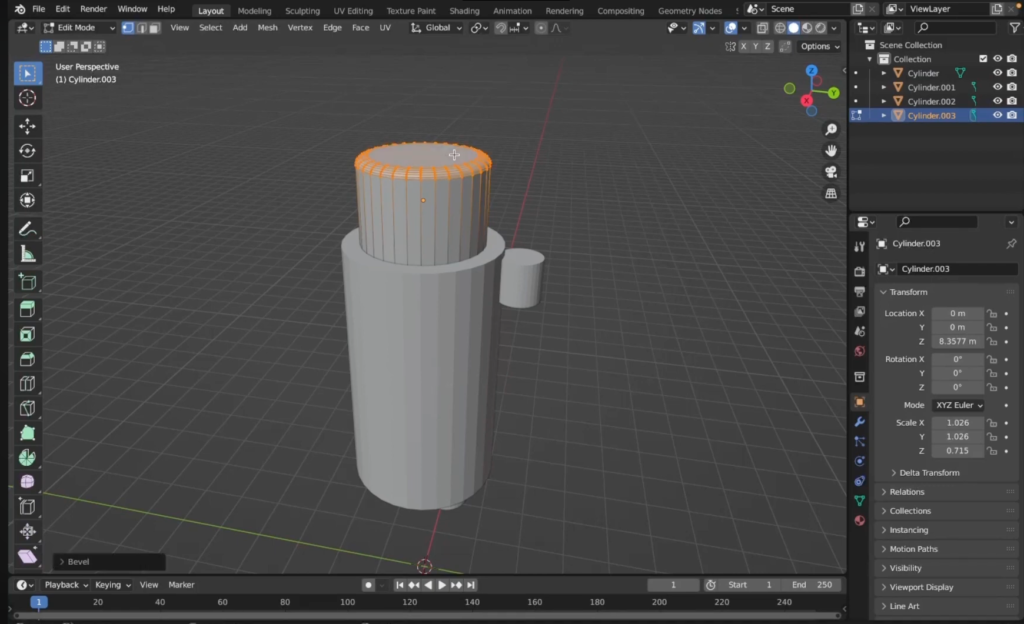Hide Cylinder.001 using its eye icon
The height and width of the screenshot is (624, 1024).
pyautogui.click(x=997, y=87)
